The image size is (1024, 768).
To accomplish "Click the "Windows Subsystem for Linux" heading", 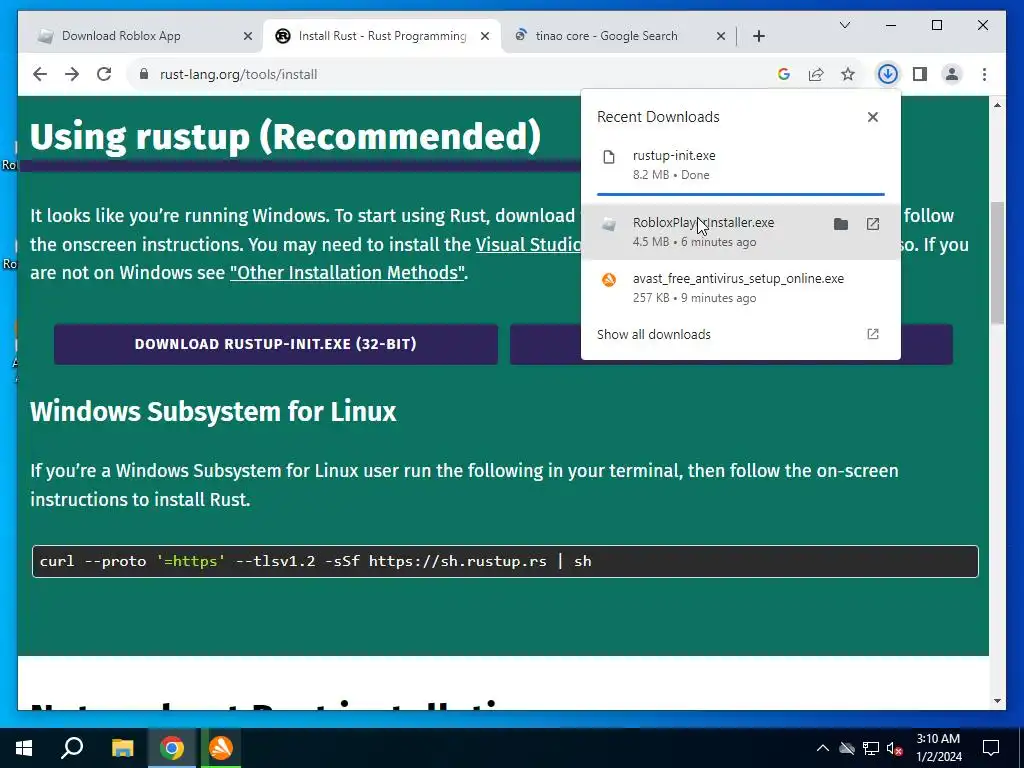I will (213, 412).
